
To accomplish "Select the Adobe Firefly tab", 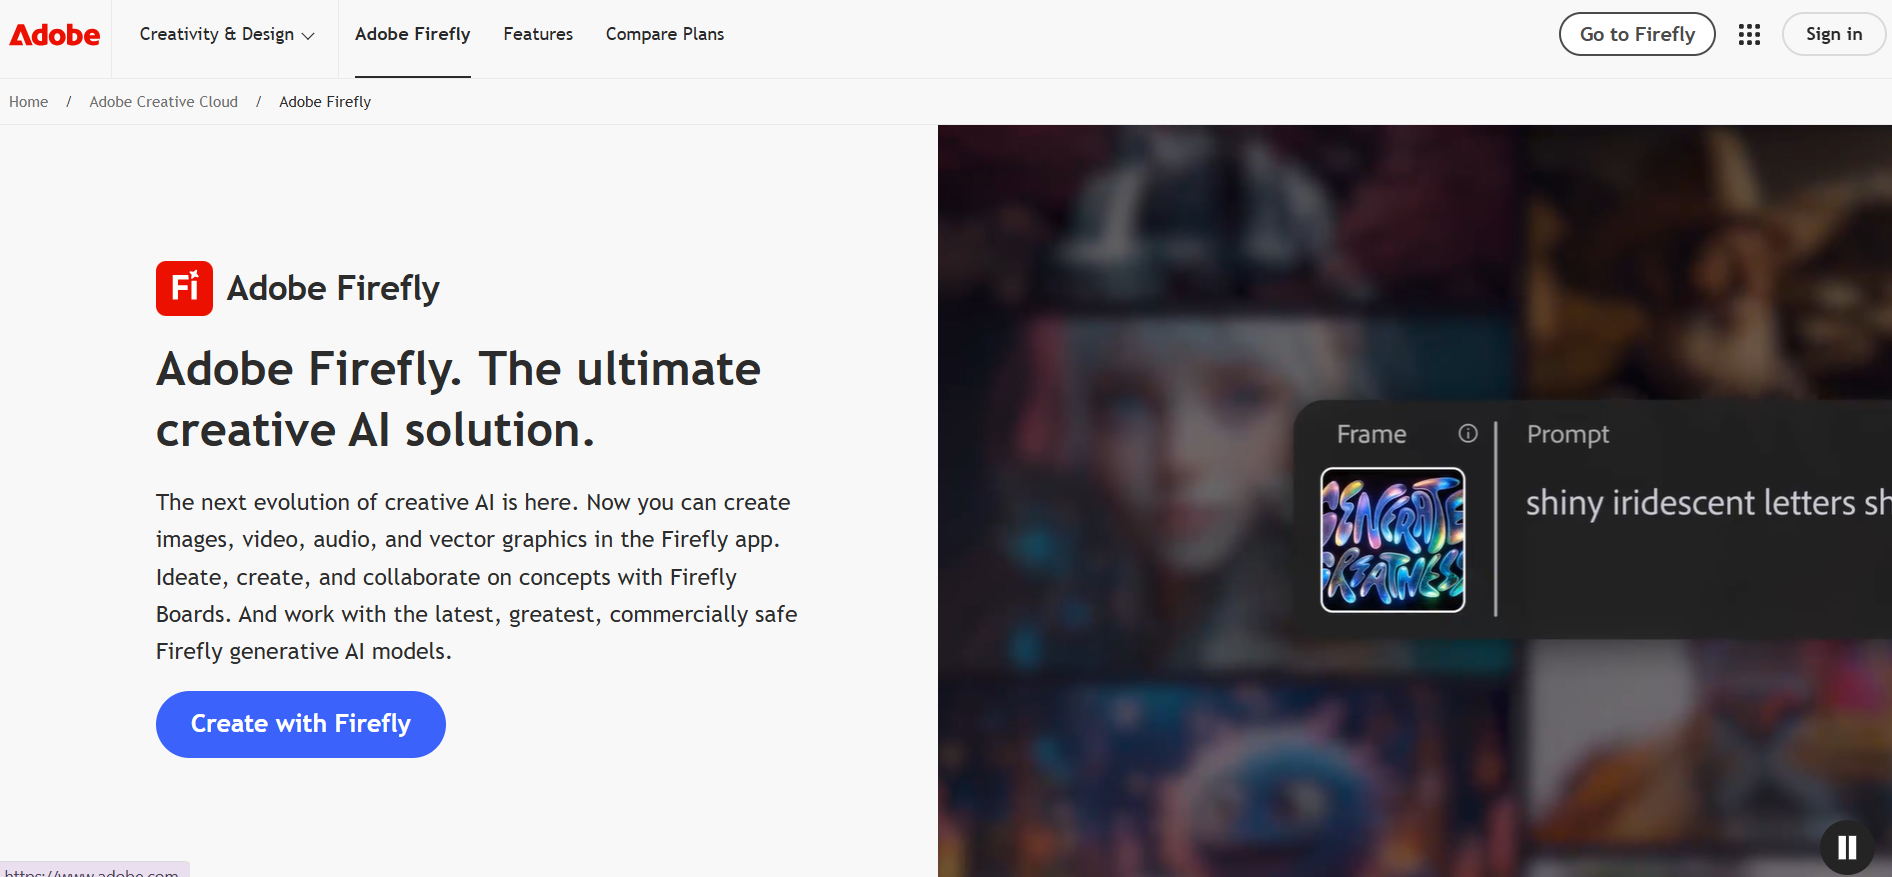I will (412, 35).
